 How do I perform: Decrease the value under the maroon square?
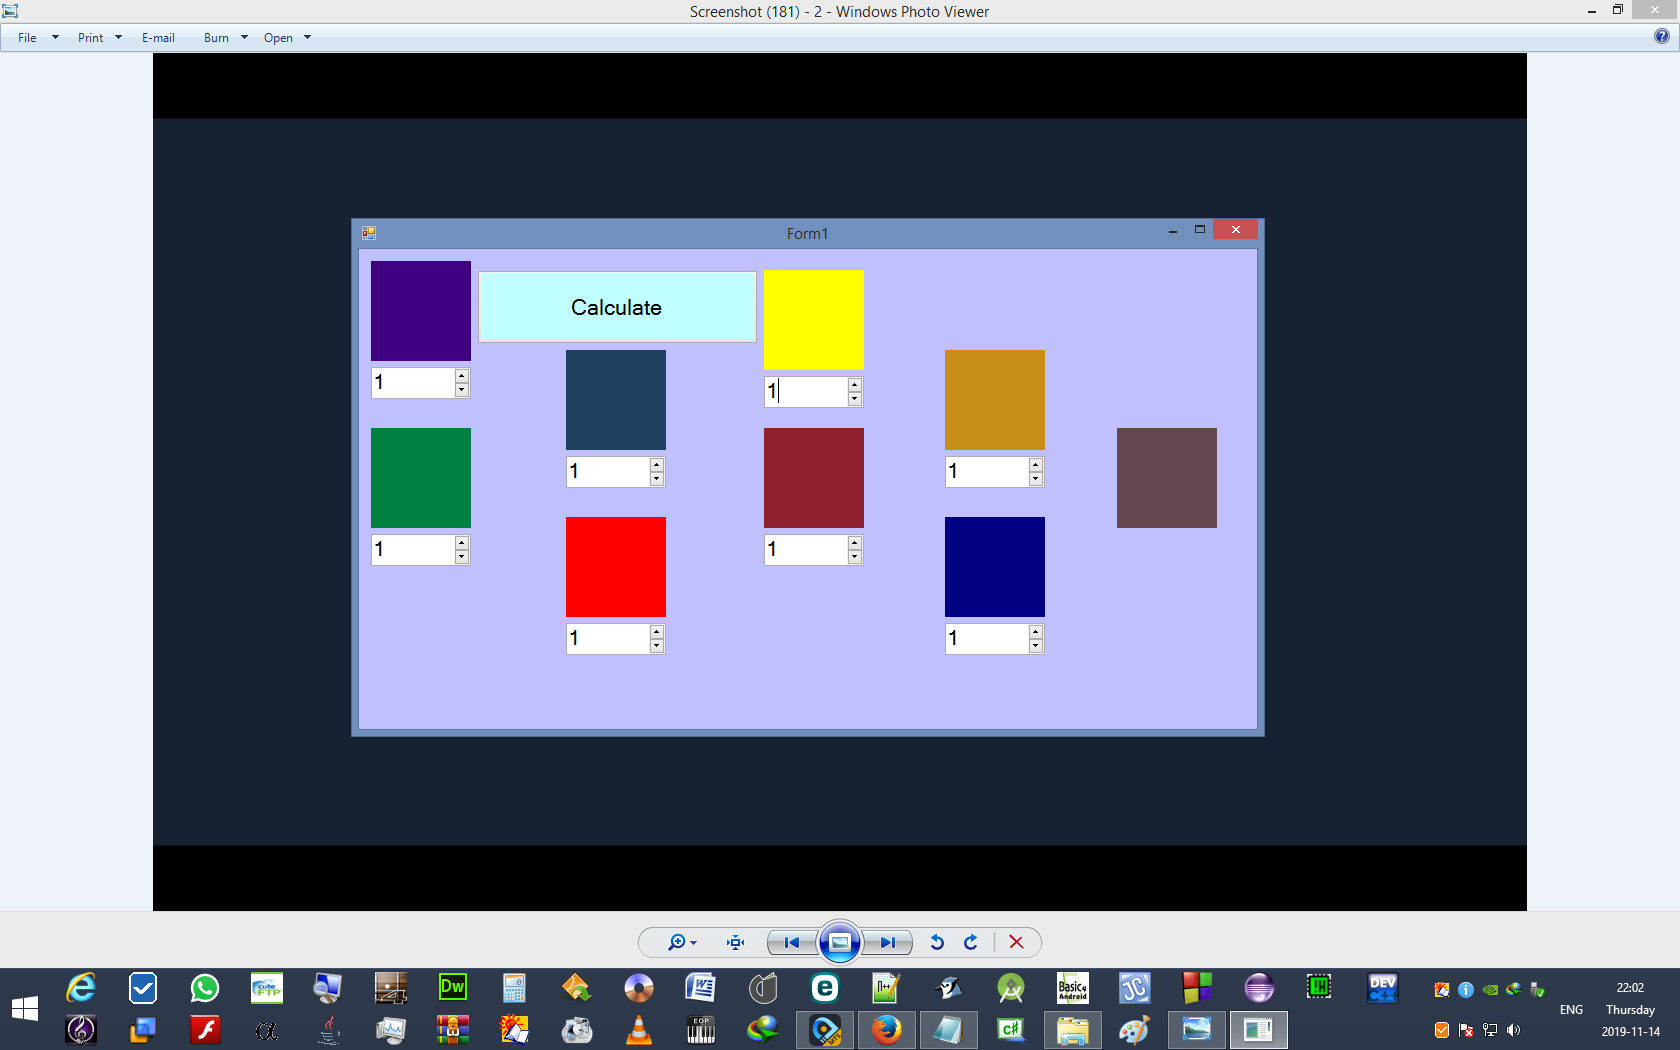(x=855, y=557)
